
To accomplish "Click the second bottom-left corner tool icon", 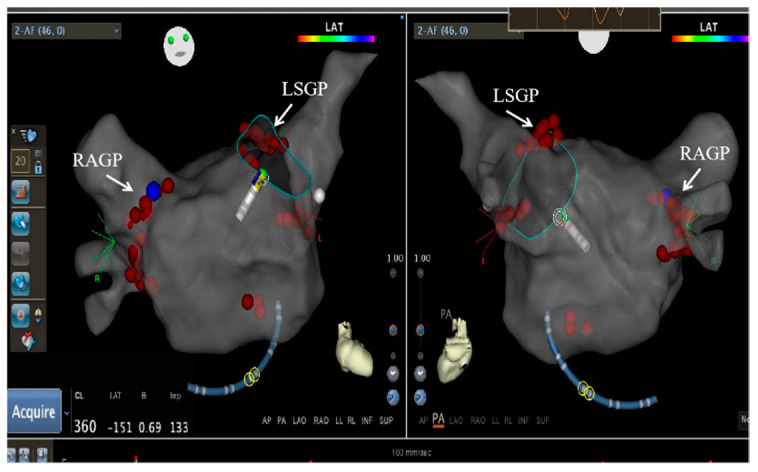I will tap(24, 455).
